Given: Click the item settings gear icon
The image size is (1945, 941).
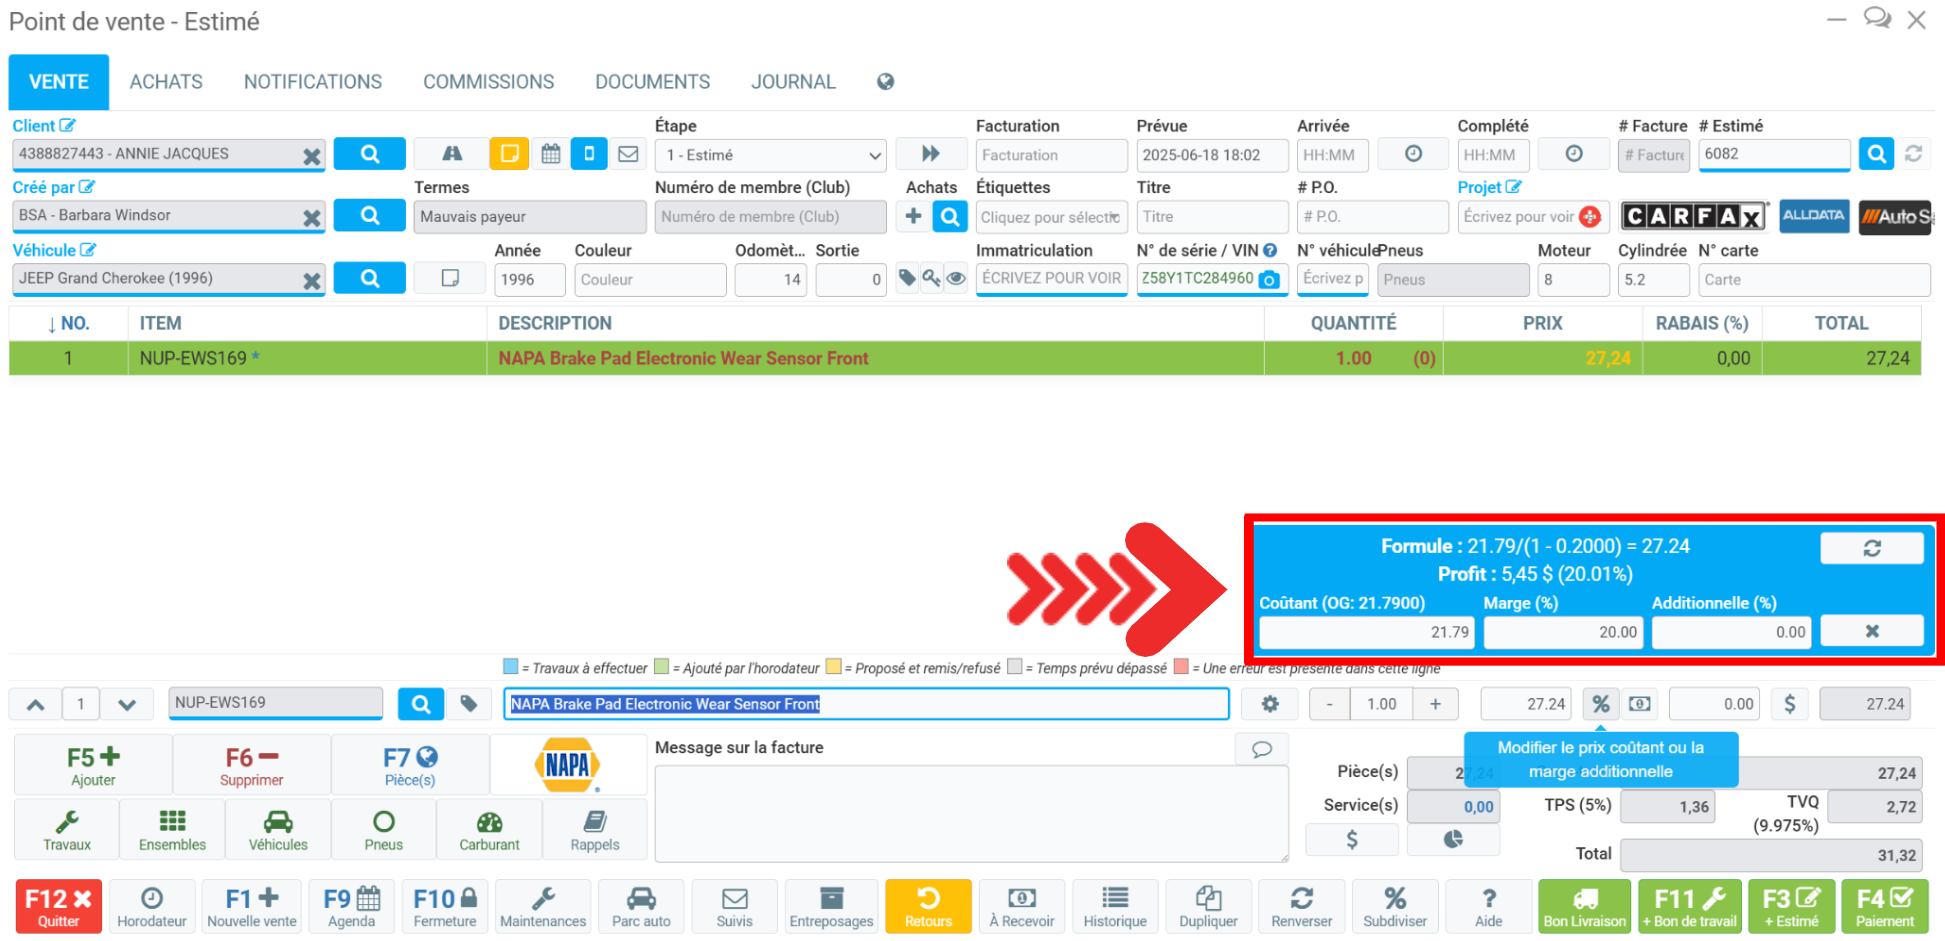Looking at the screenshot, I should 1269,704.
